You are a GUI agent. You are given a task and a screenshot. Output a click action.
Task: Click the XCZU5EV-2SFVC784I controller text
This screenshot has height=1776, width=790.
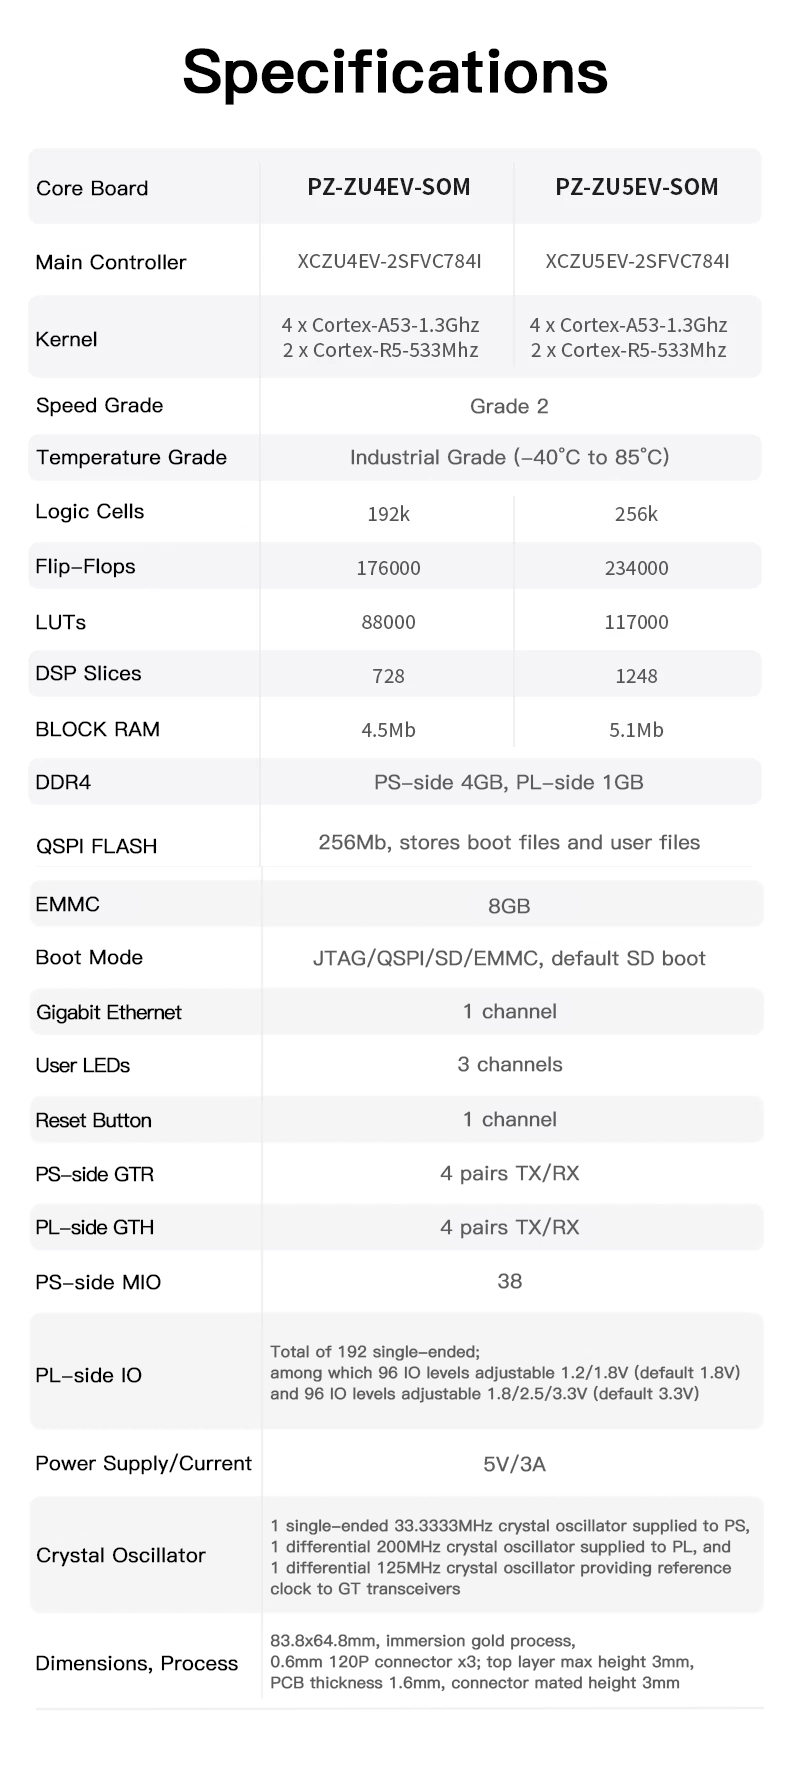637,261
